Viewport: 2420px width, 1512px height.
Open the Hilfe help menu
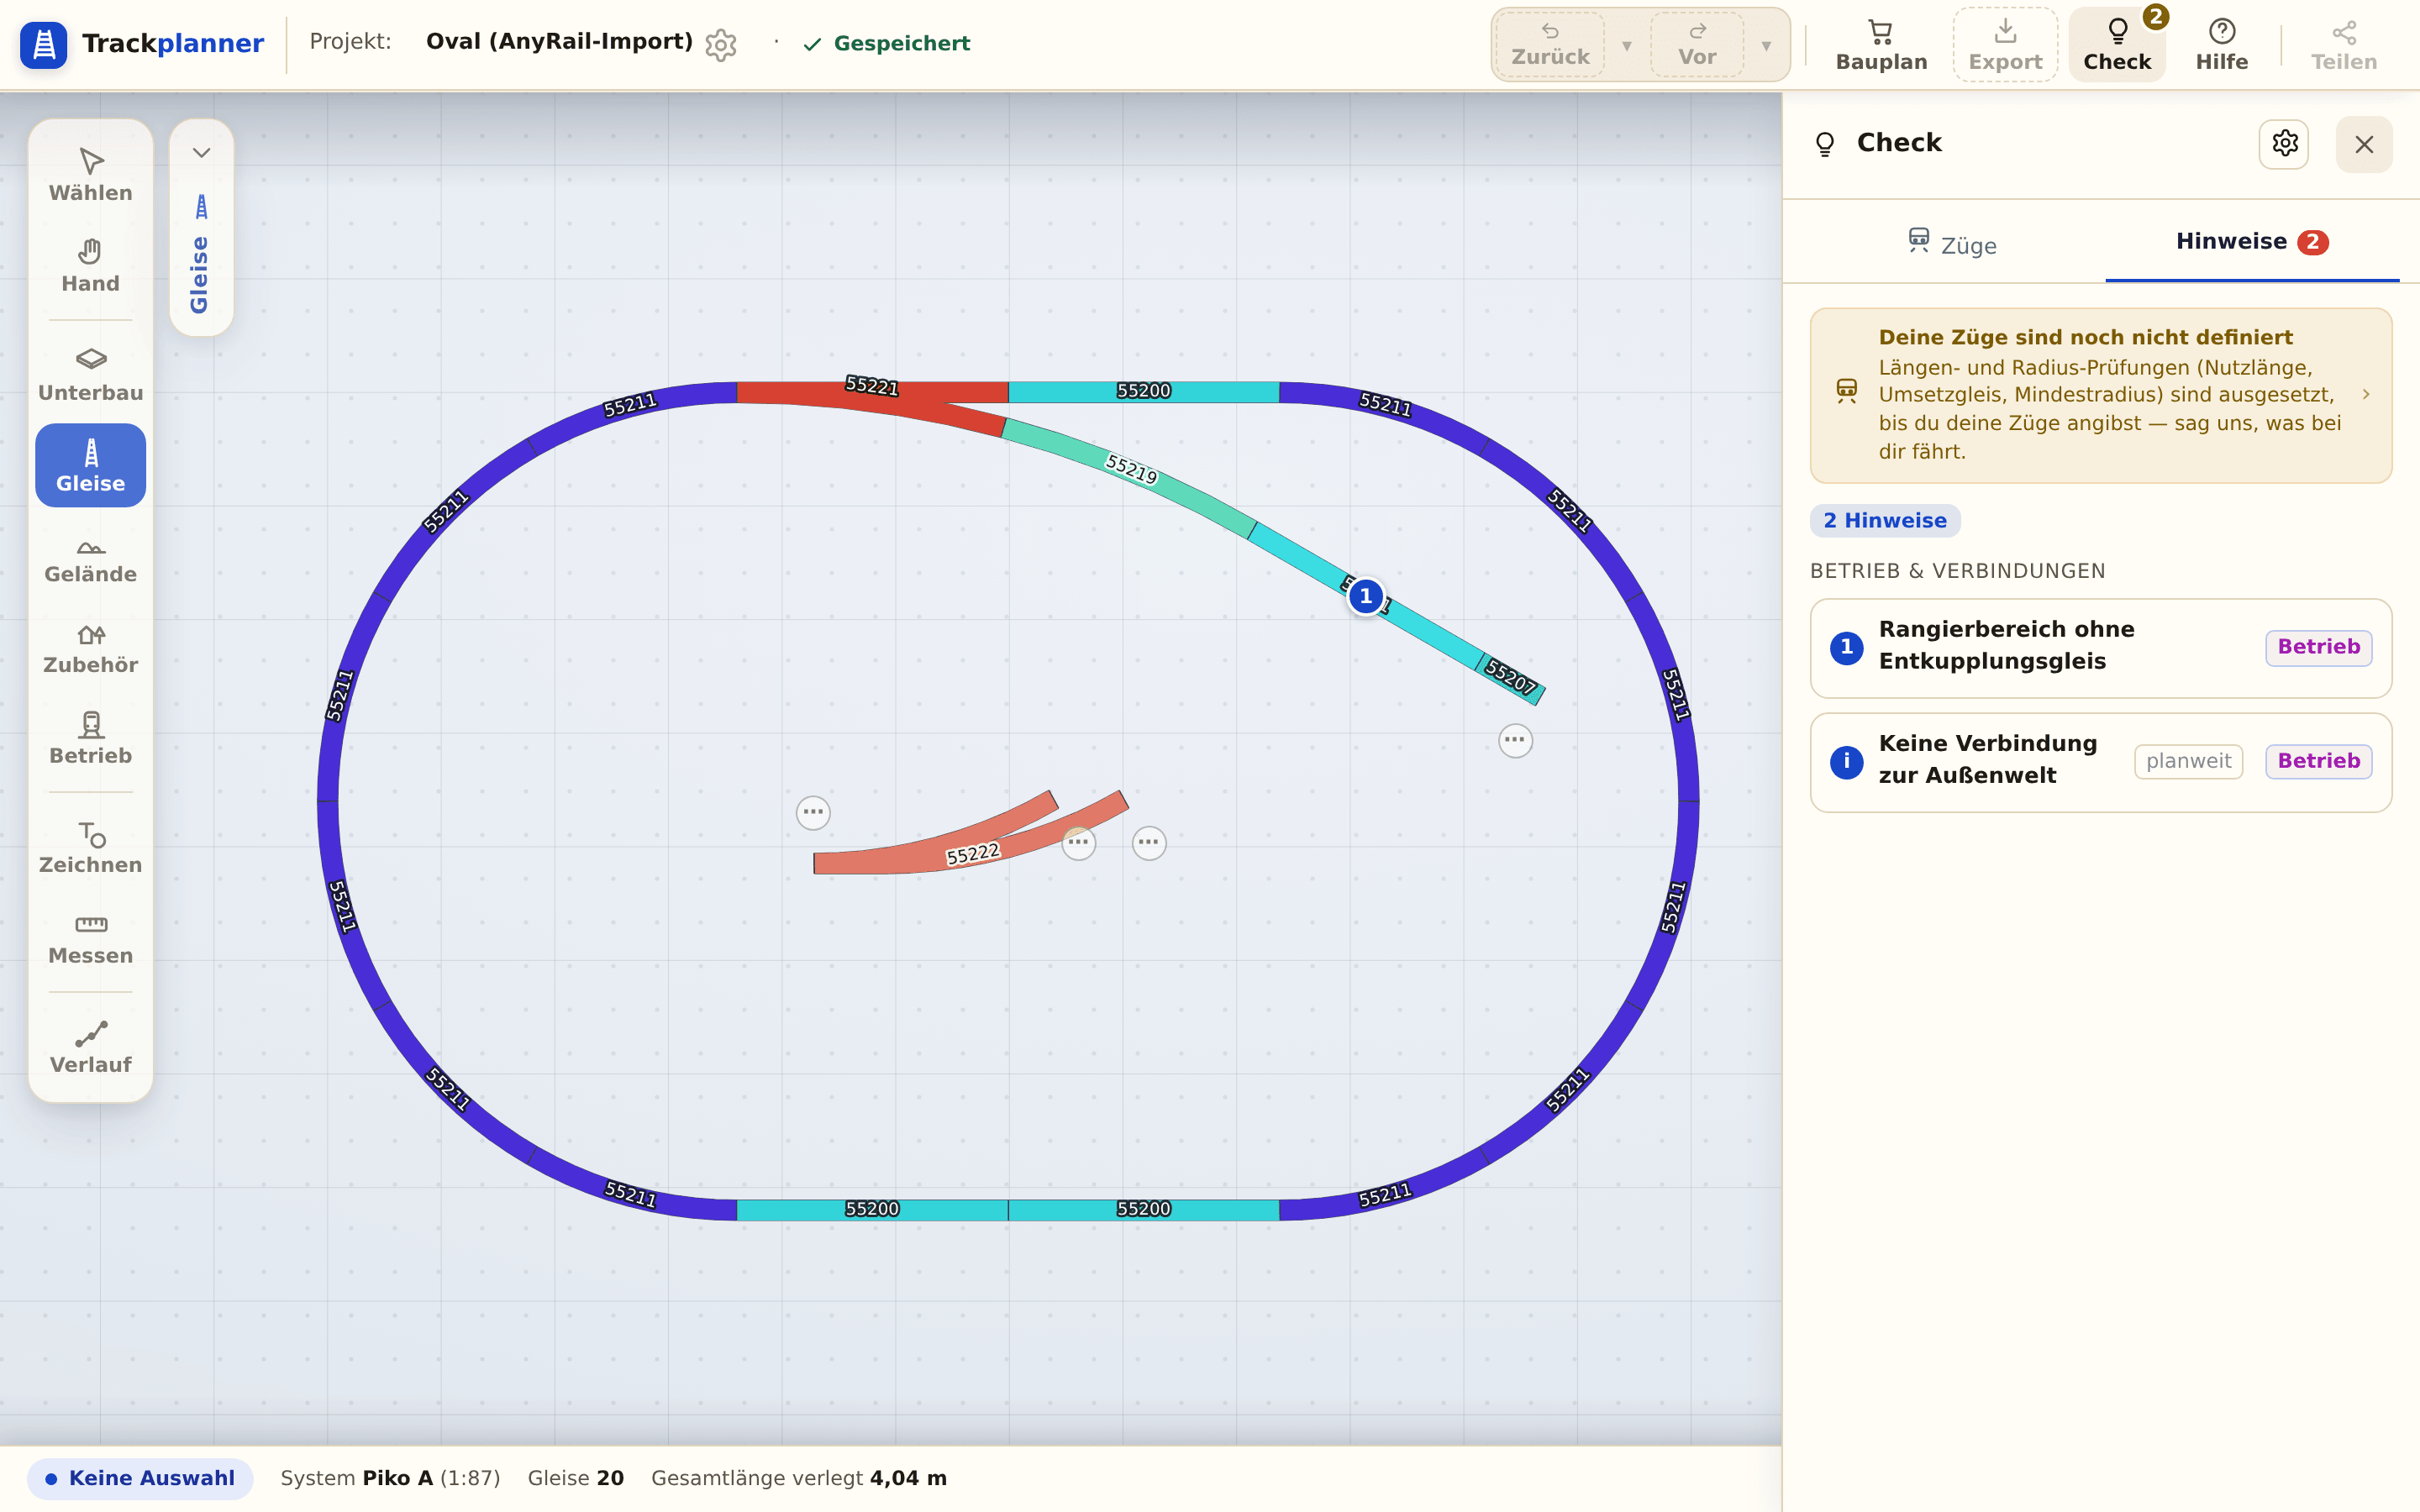click(x=2221, y=45)
